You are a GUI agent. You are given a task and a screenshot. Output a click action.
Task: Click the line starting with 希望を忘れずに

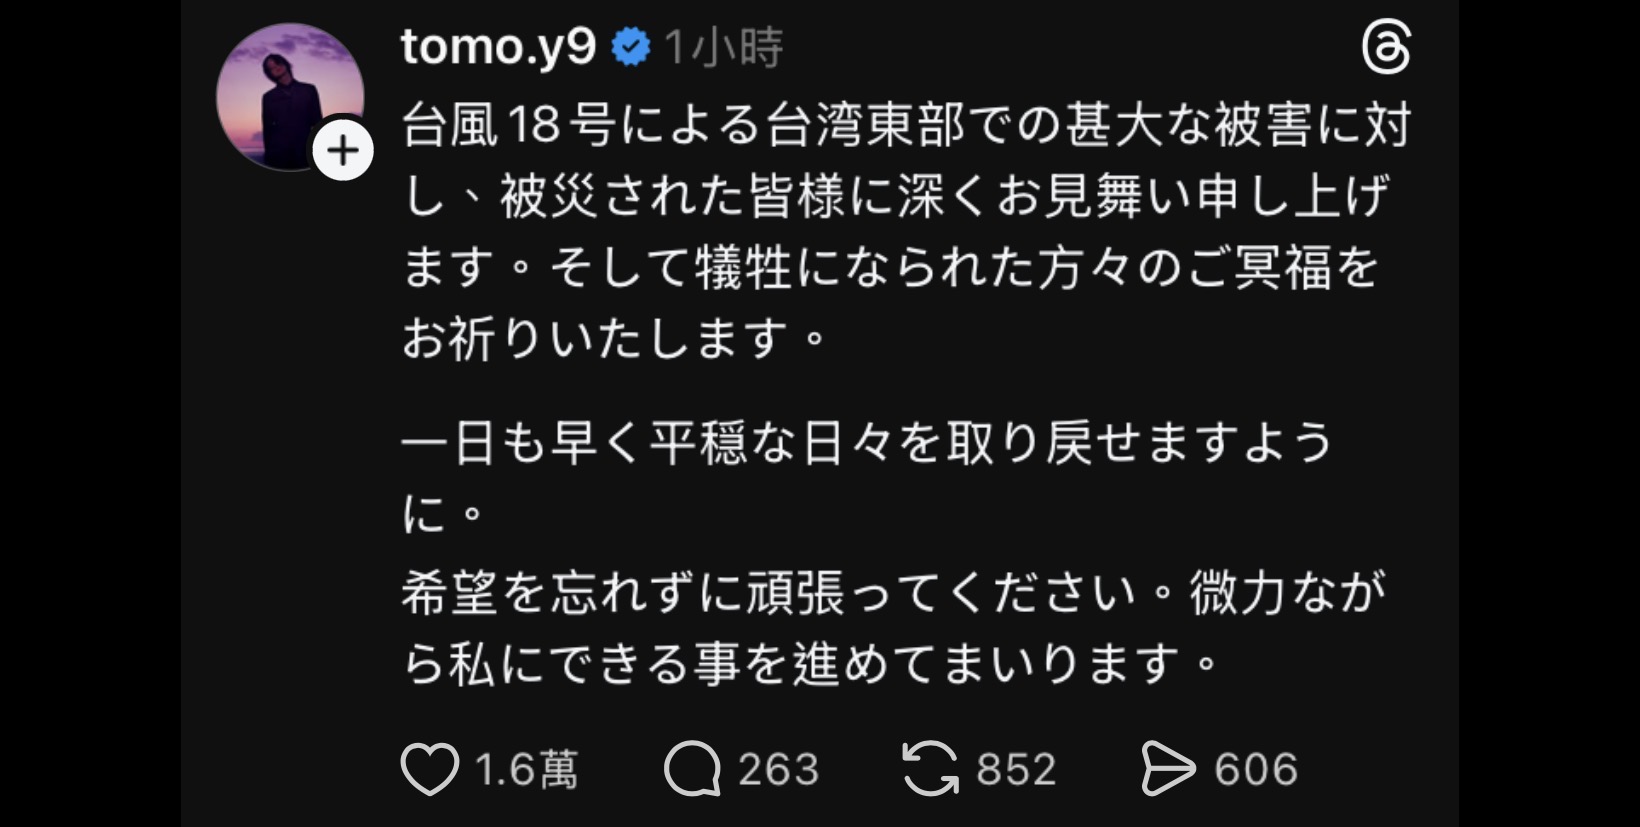point(893,593)
